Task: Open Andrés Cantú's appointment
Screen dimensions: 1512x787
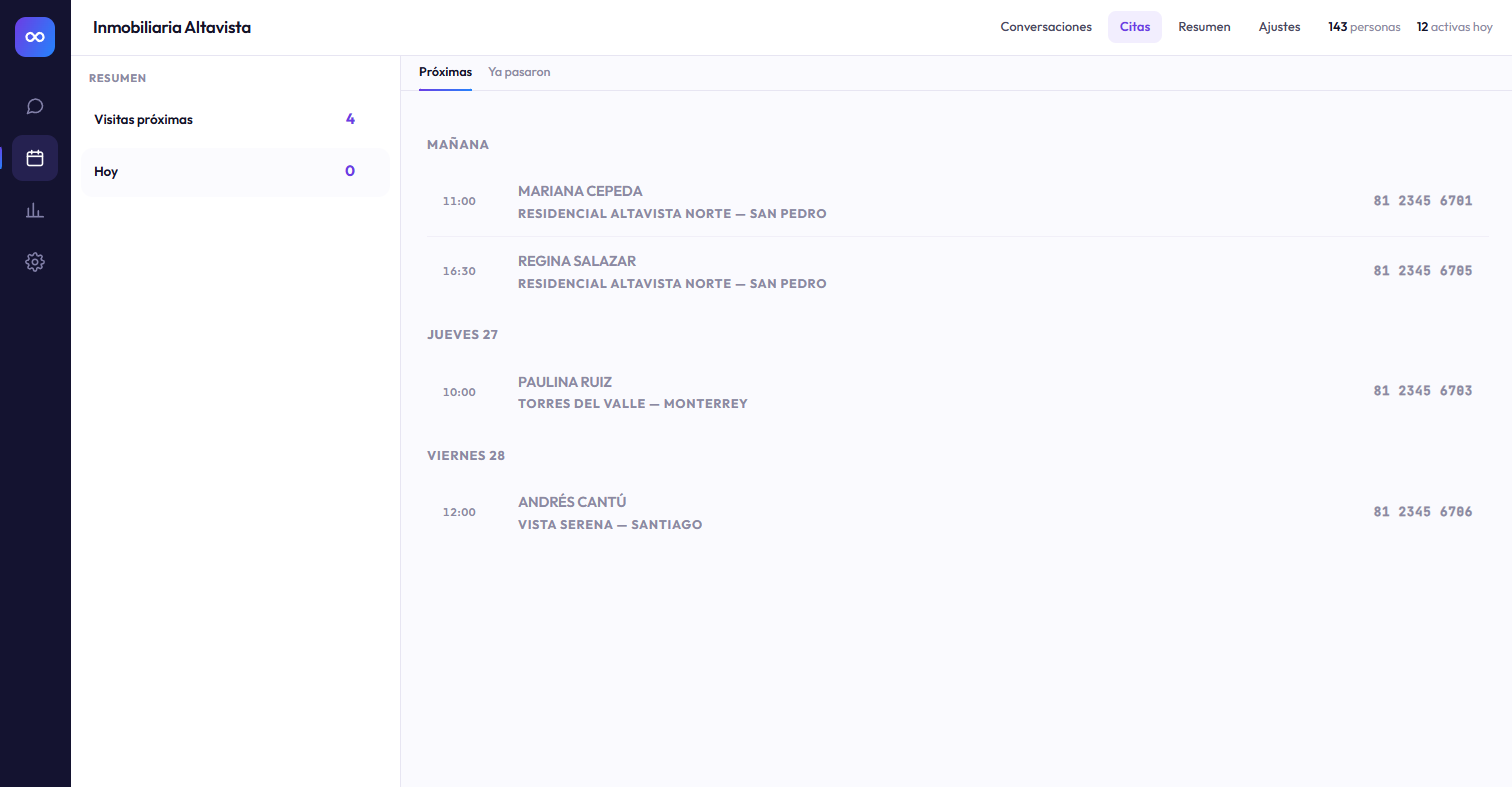Action: point(957,512)
